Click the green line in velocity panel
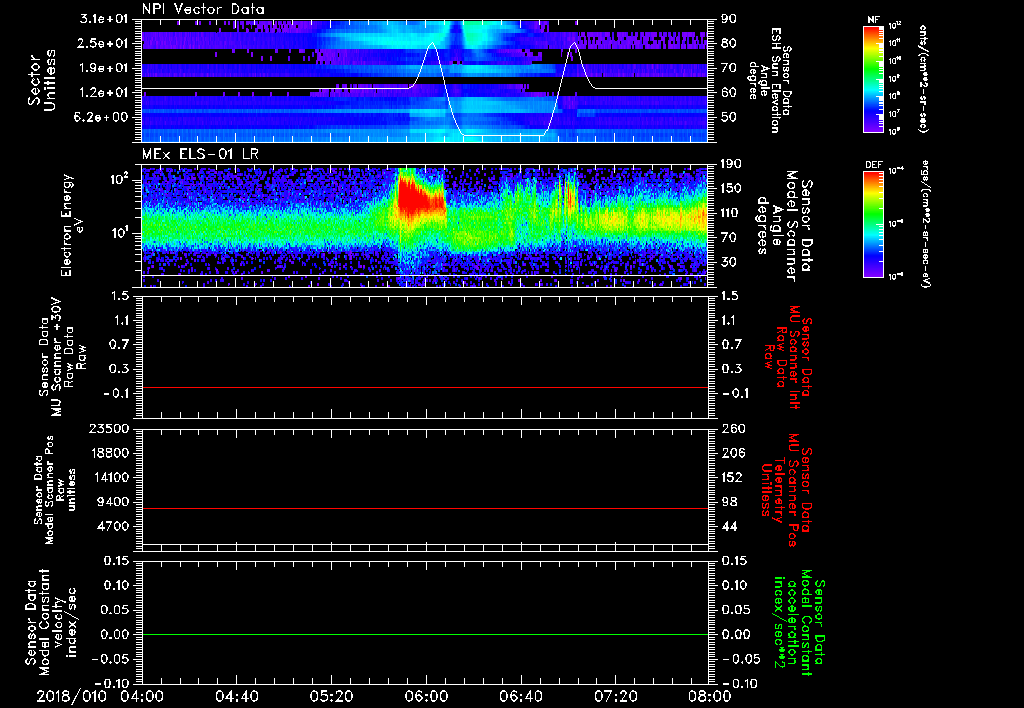The image size is (1024, 708). coord(425,634)
